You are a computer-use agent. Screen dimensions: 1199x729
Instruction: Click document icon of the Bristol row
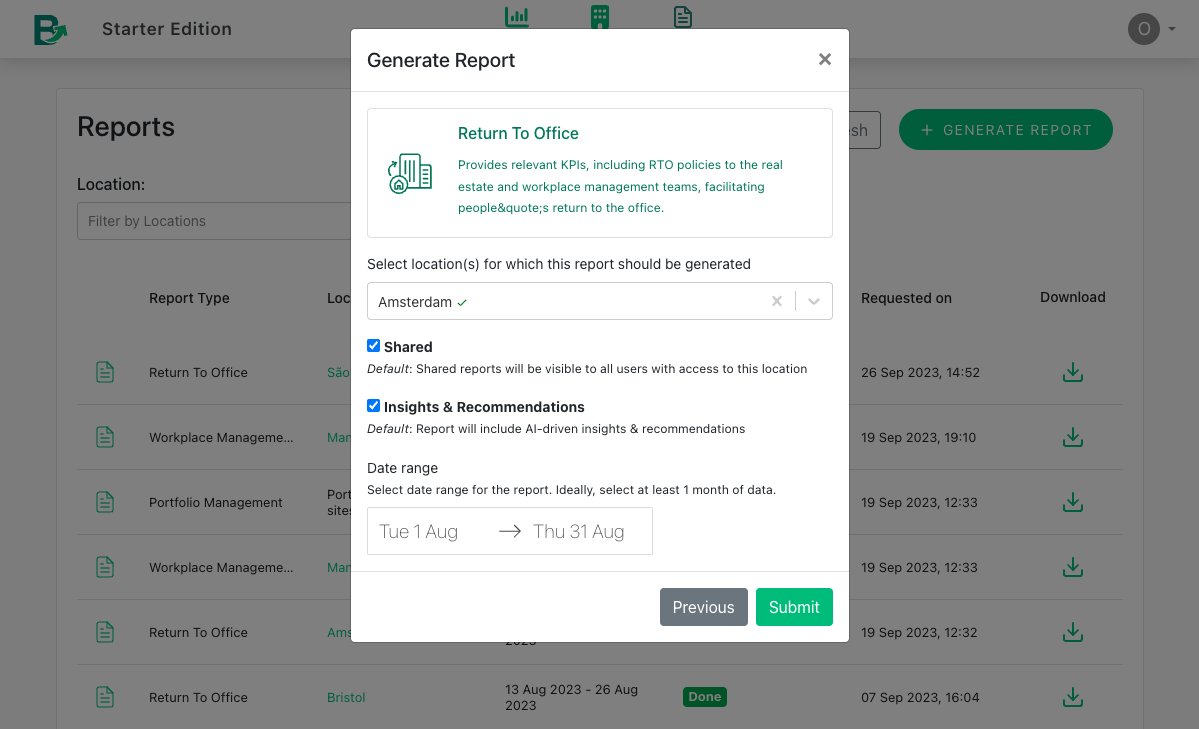tap(105, 698)
